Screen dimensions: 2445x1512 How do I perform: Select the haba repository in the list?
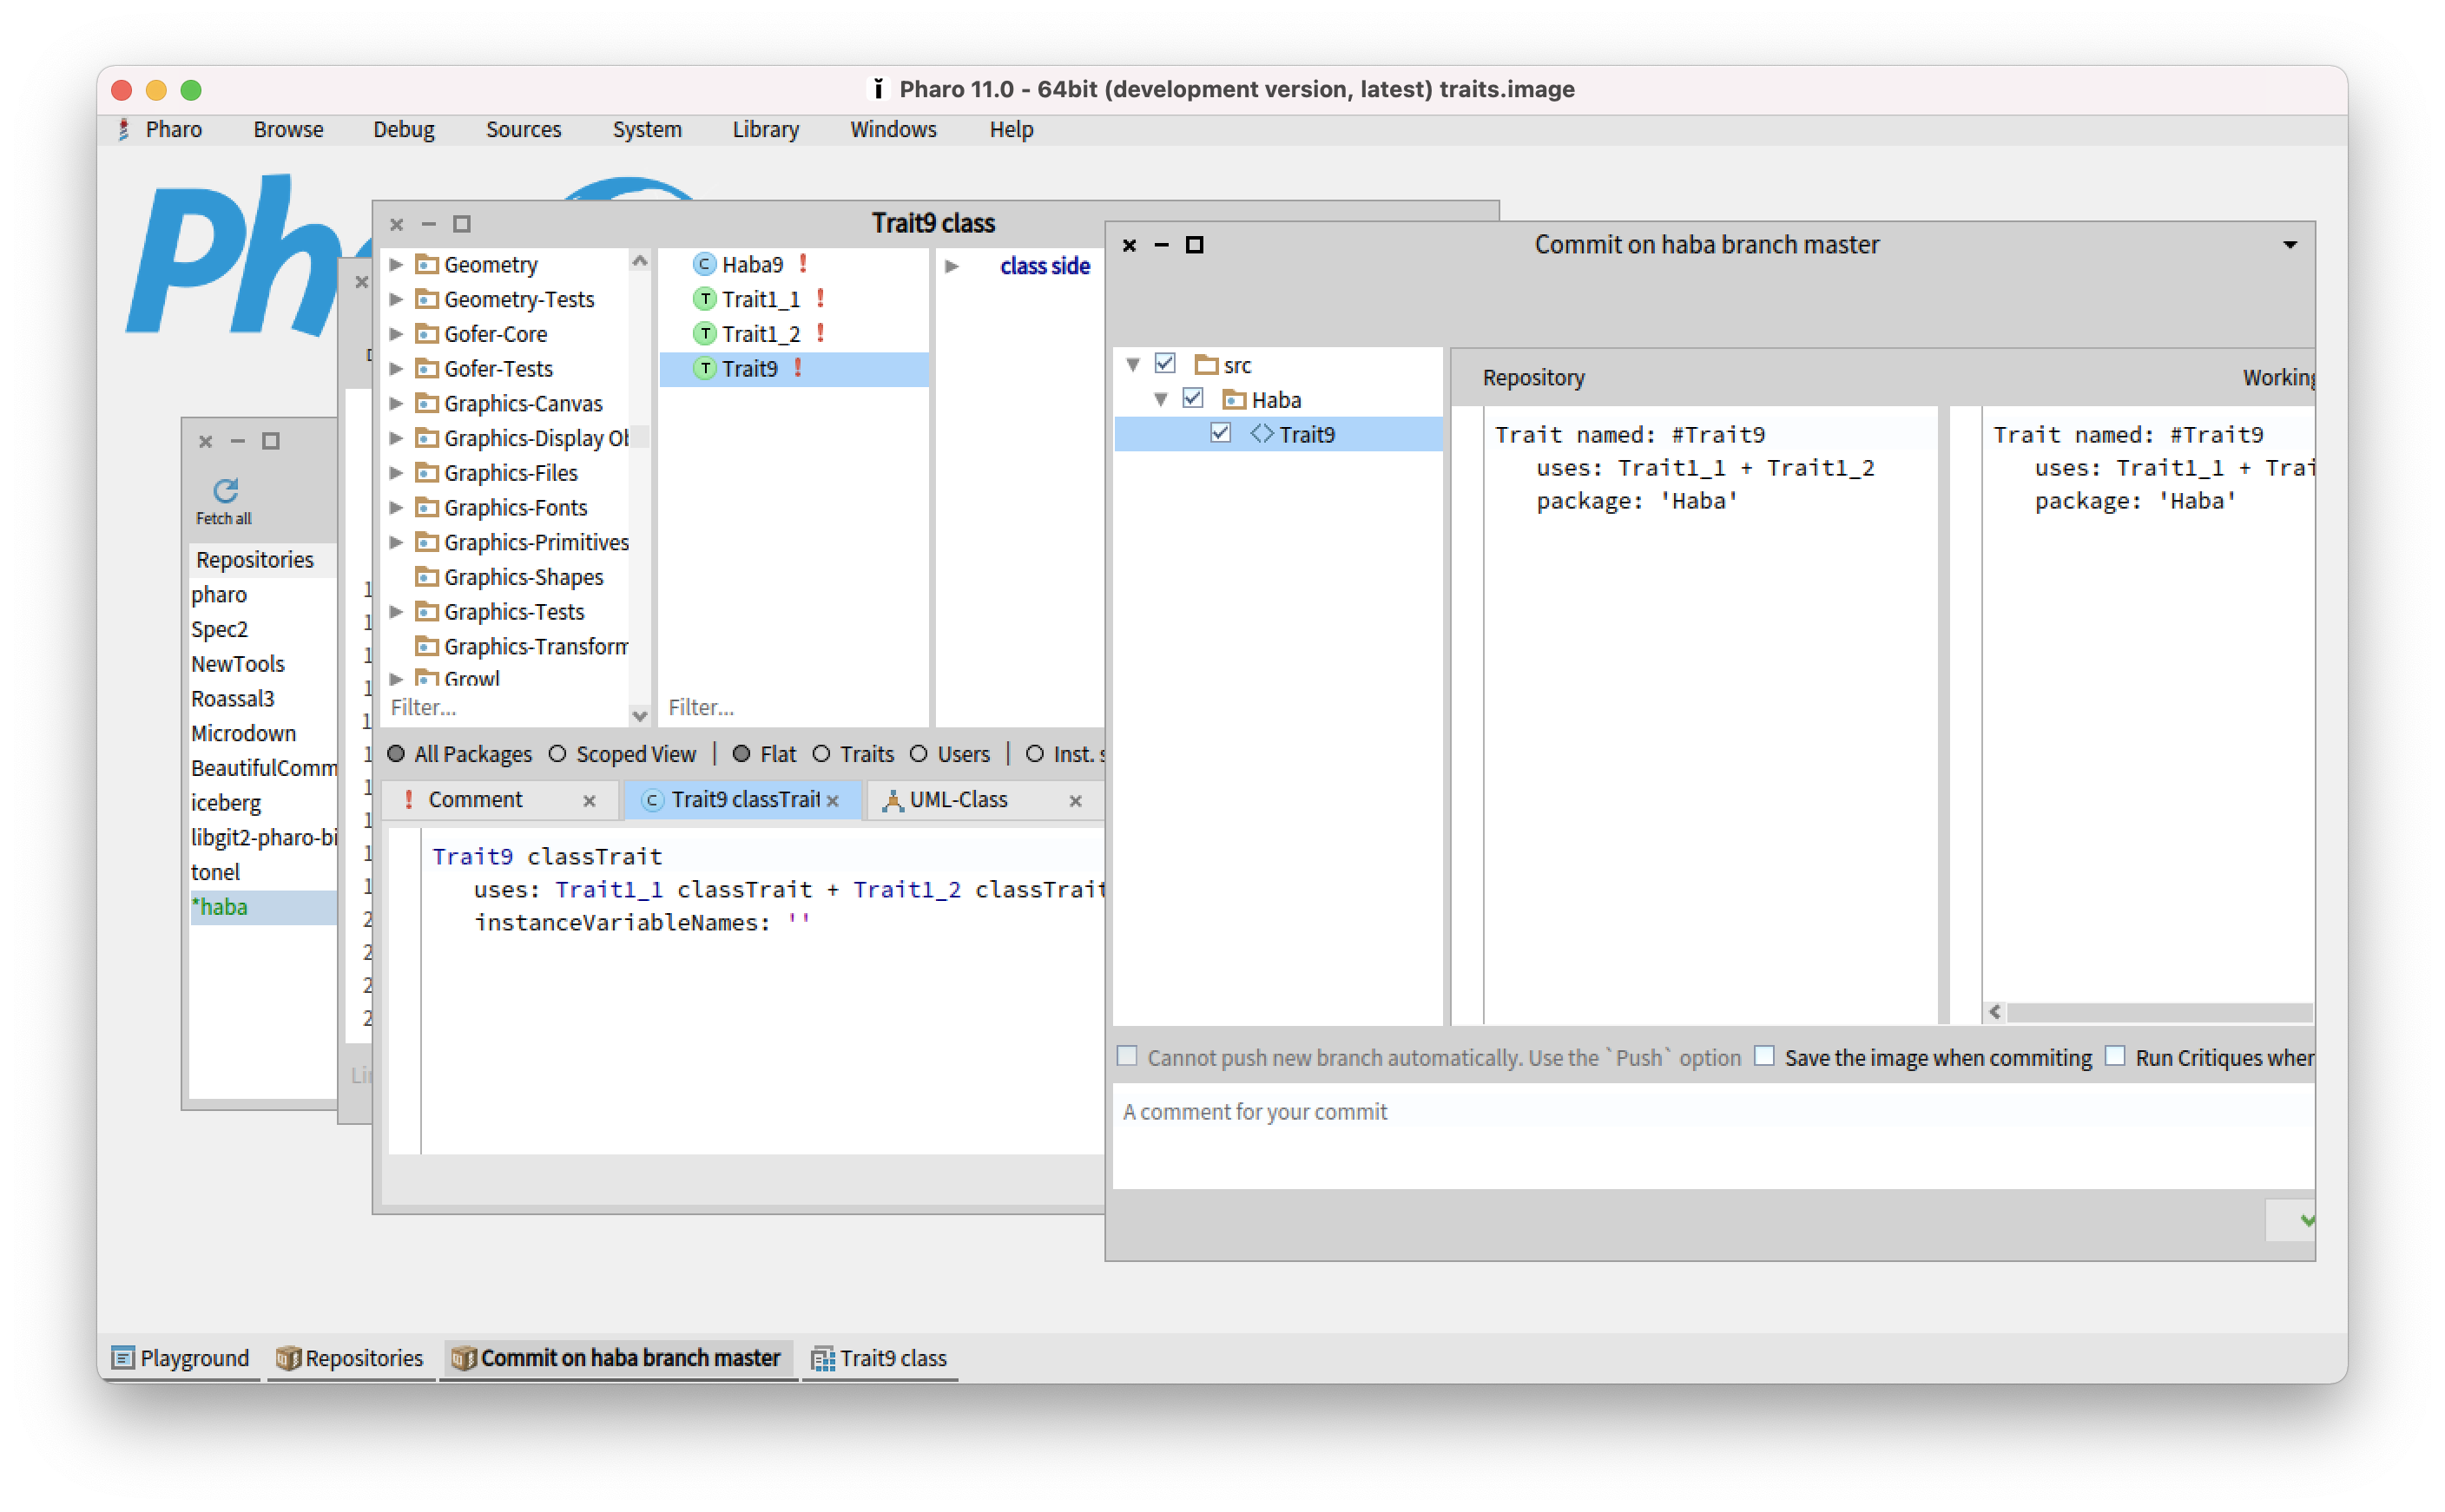[x=222, y=907]
